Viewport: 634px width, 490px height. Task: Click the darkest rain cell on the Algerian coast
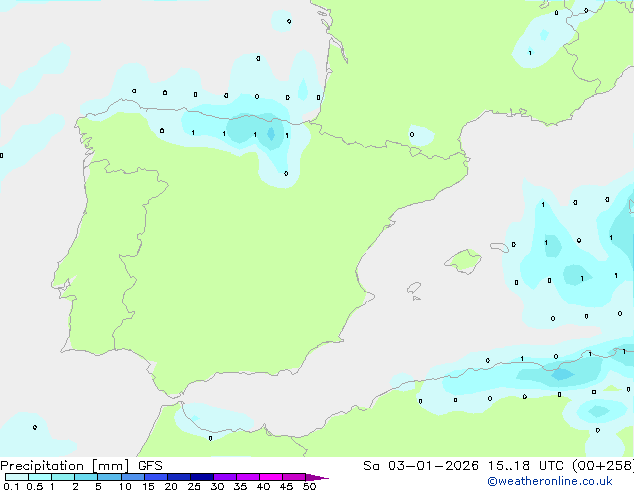[562, 374]
